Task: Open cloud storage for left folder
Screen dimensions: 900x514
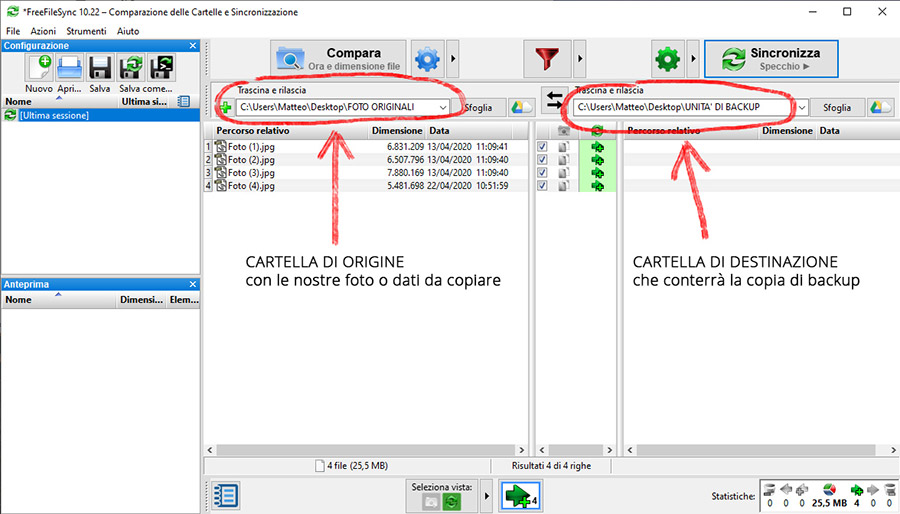Action: point(521,107)
